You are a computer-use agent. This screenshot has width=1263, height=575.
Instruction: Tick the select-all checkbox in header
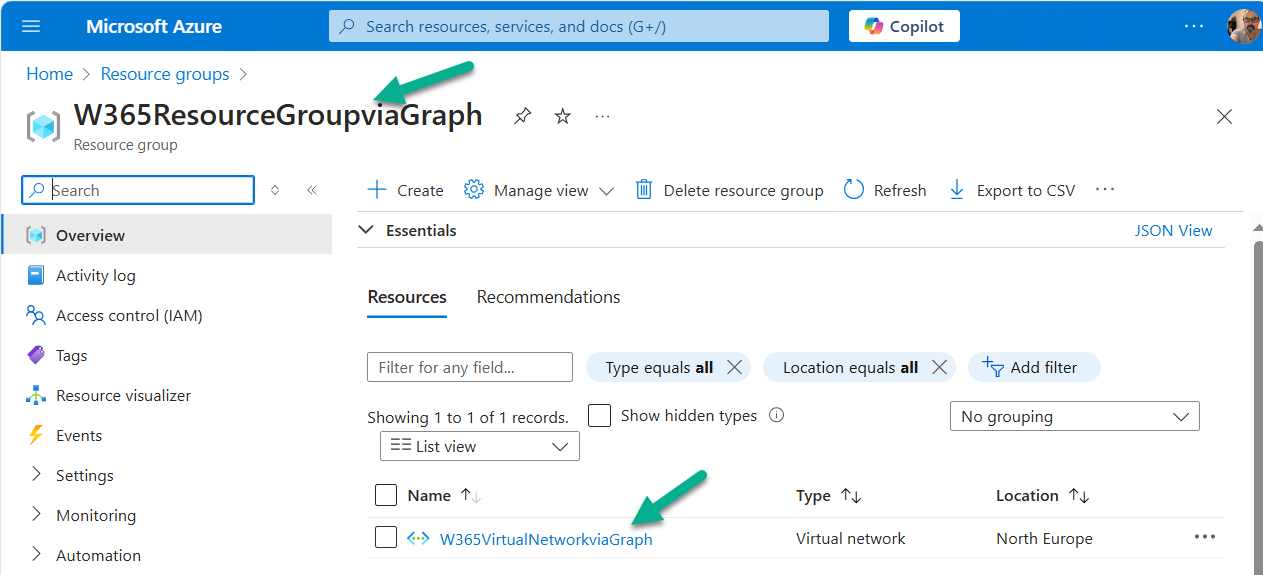[x=385, y=495]
